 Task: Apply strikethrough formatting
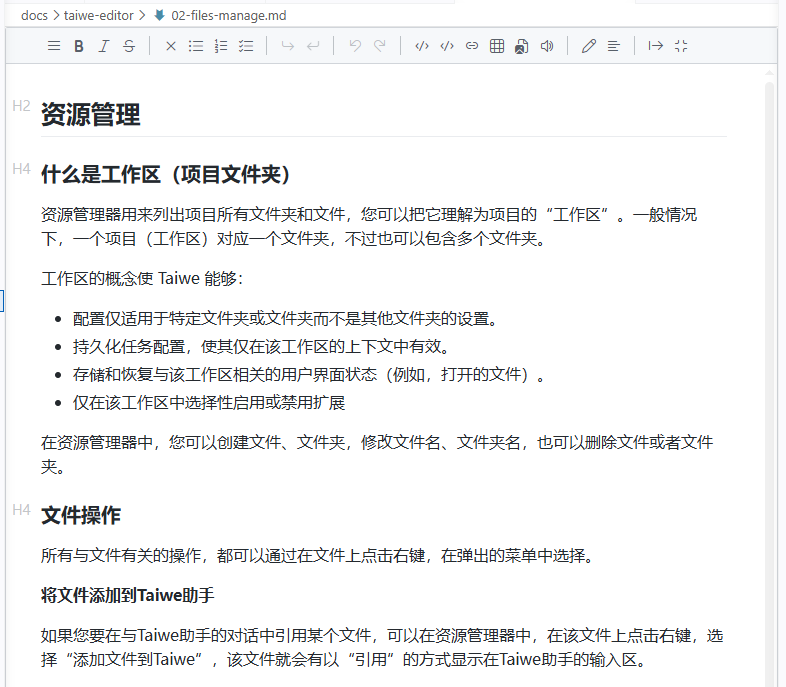point(129,46)
